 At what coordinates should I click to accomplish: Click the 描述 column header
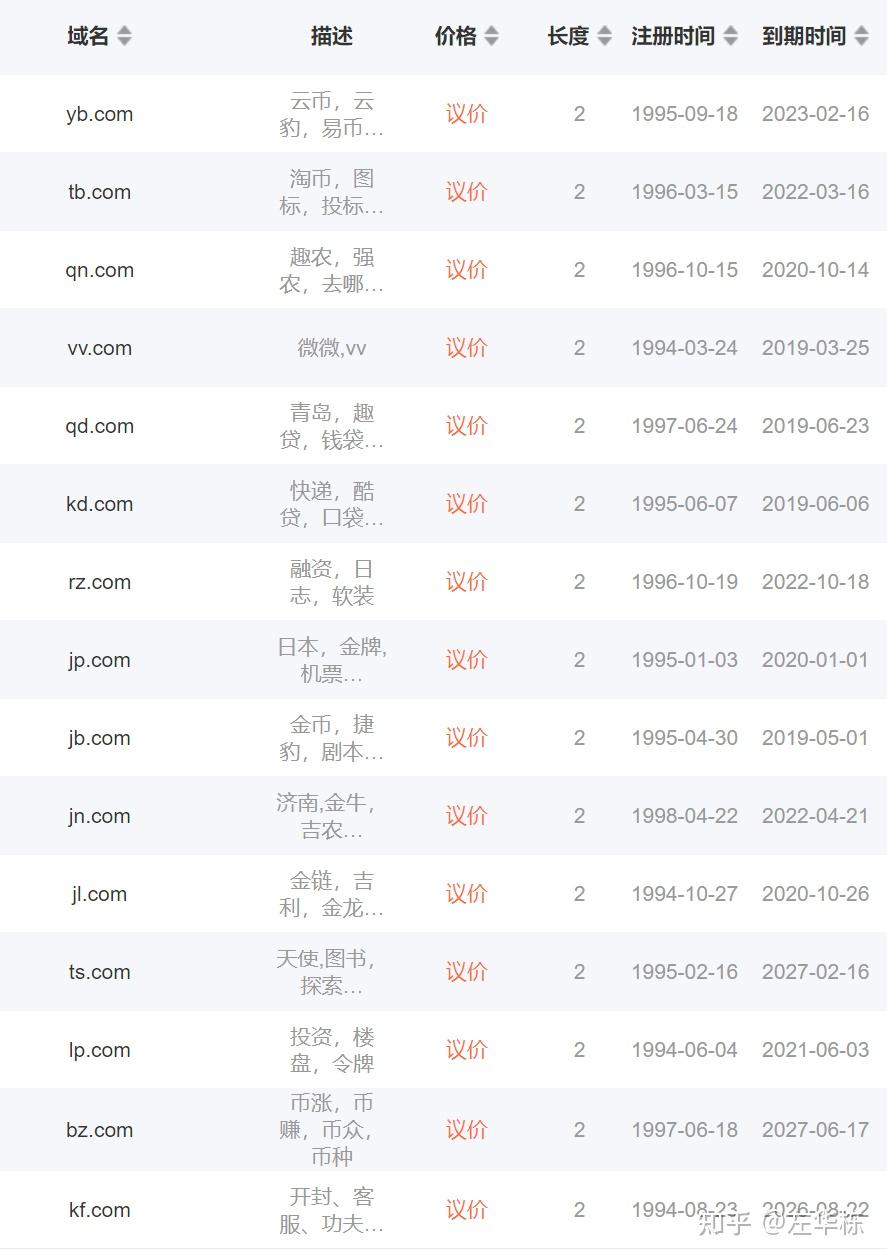[x=331, y=37]
